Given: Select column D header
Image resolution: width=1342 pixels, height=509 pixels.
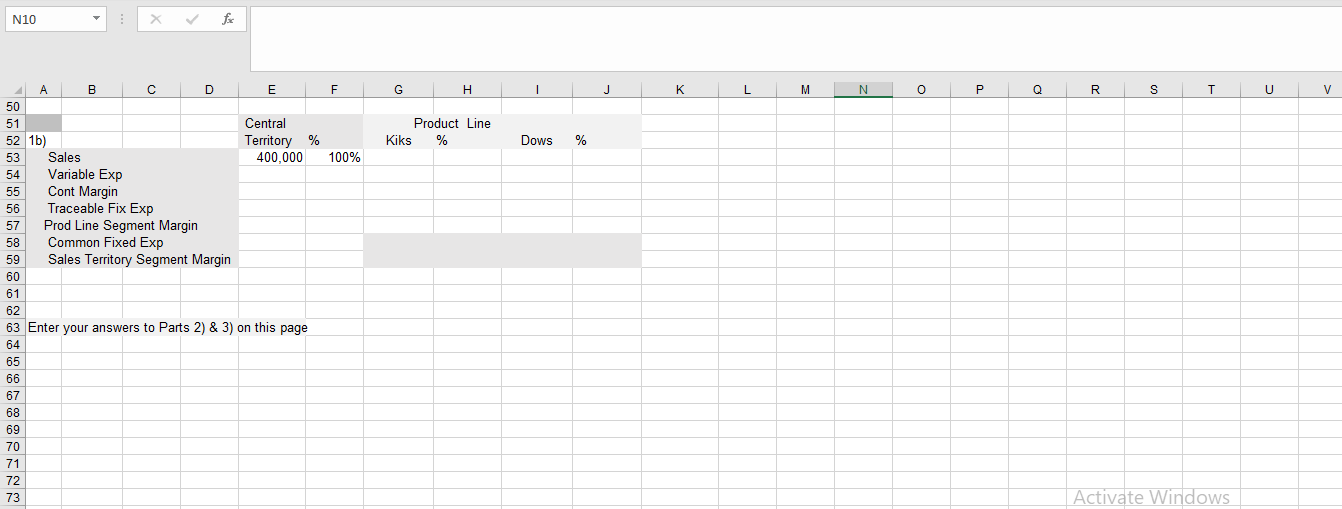Looking at the screenshot, I should (x=209, y=90).
